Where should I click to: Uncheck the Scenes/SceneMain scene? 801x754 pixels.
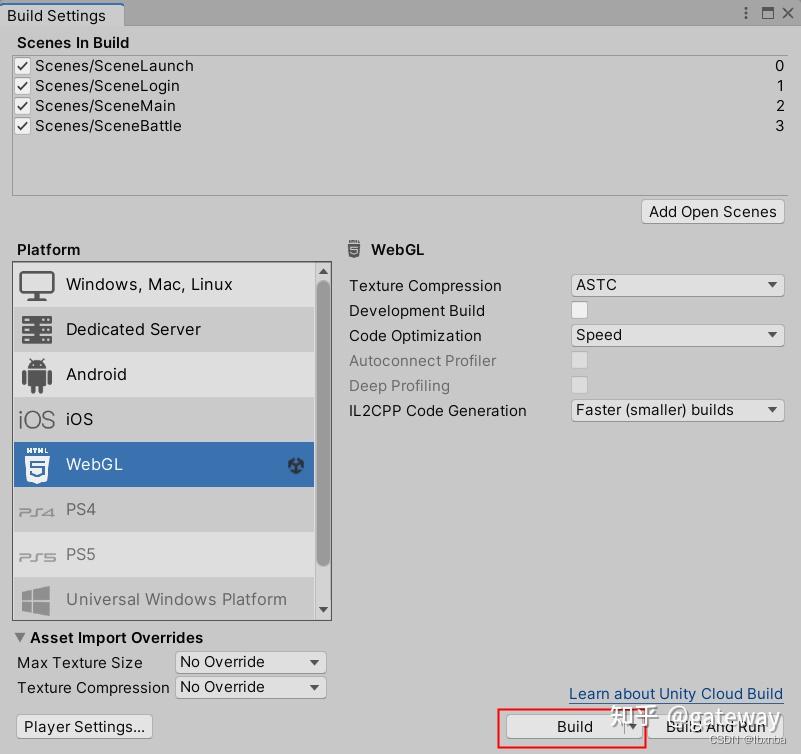tap(22, 106)
